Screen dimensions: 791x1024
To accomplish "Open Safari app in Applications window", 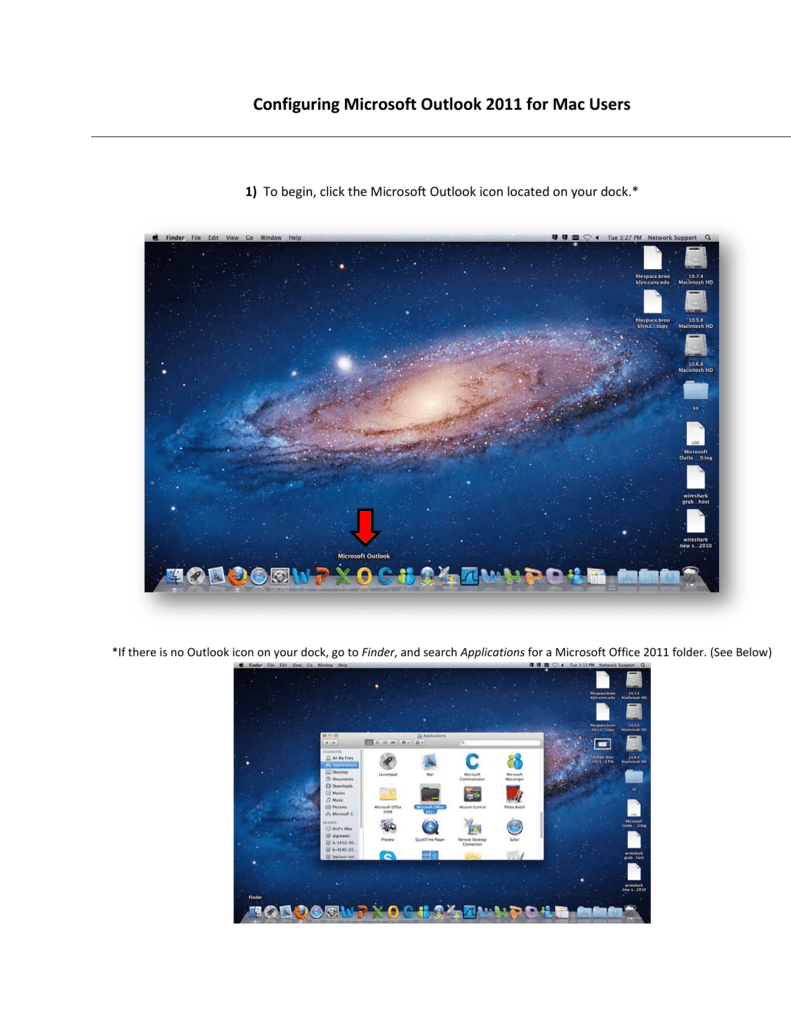I will [515, 830].
